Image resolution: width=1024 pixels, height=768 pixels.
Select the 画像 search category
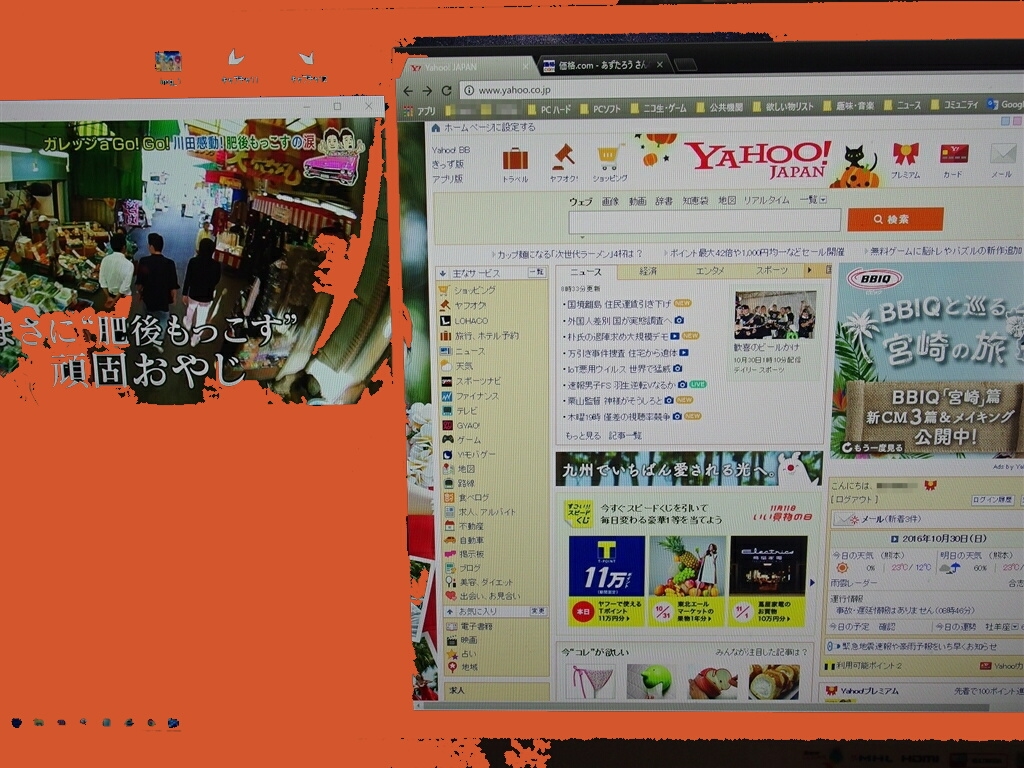(x=610, y=201)
